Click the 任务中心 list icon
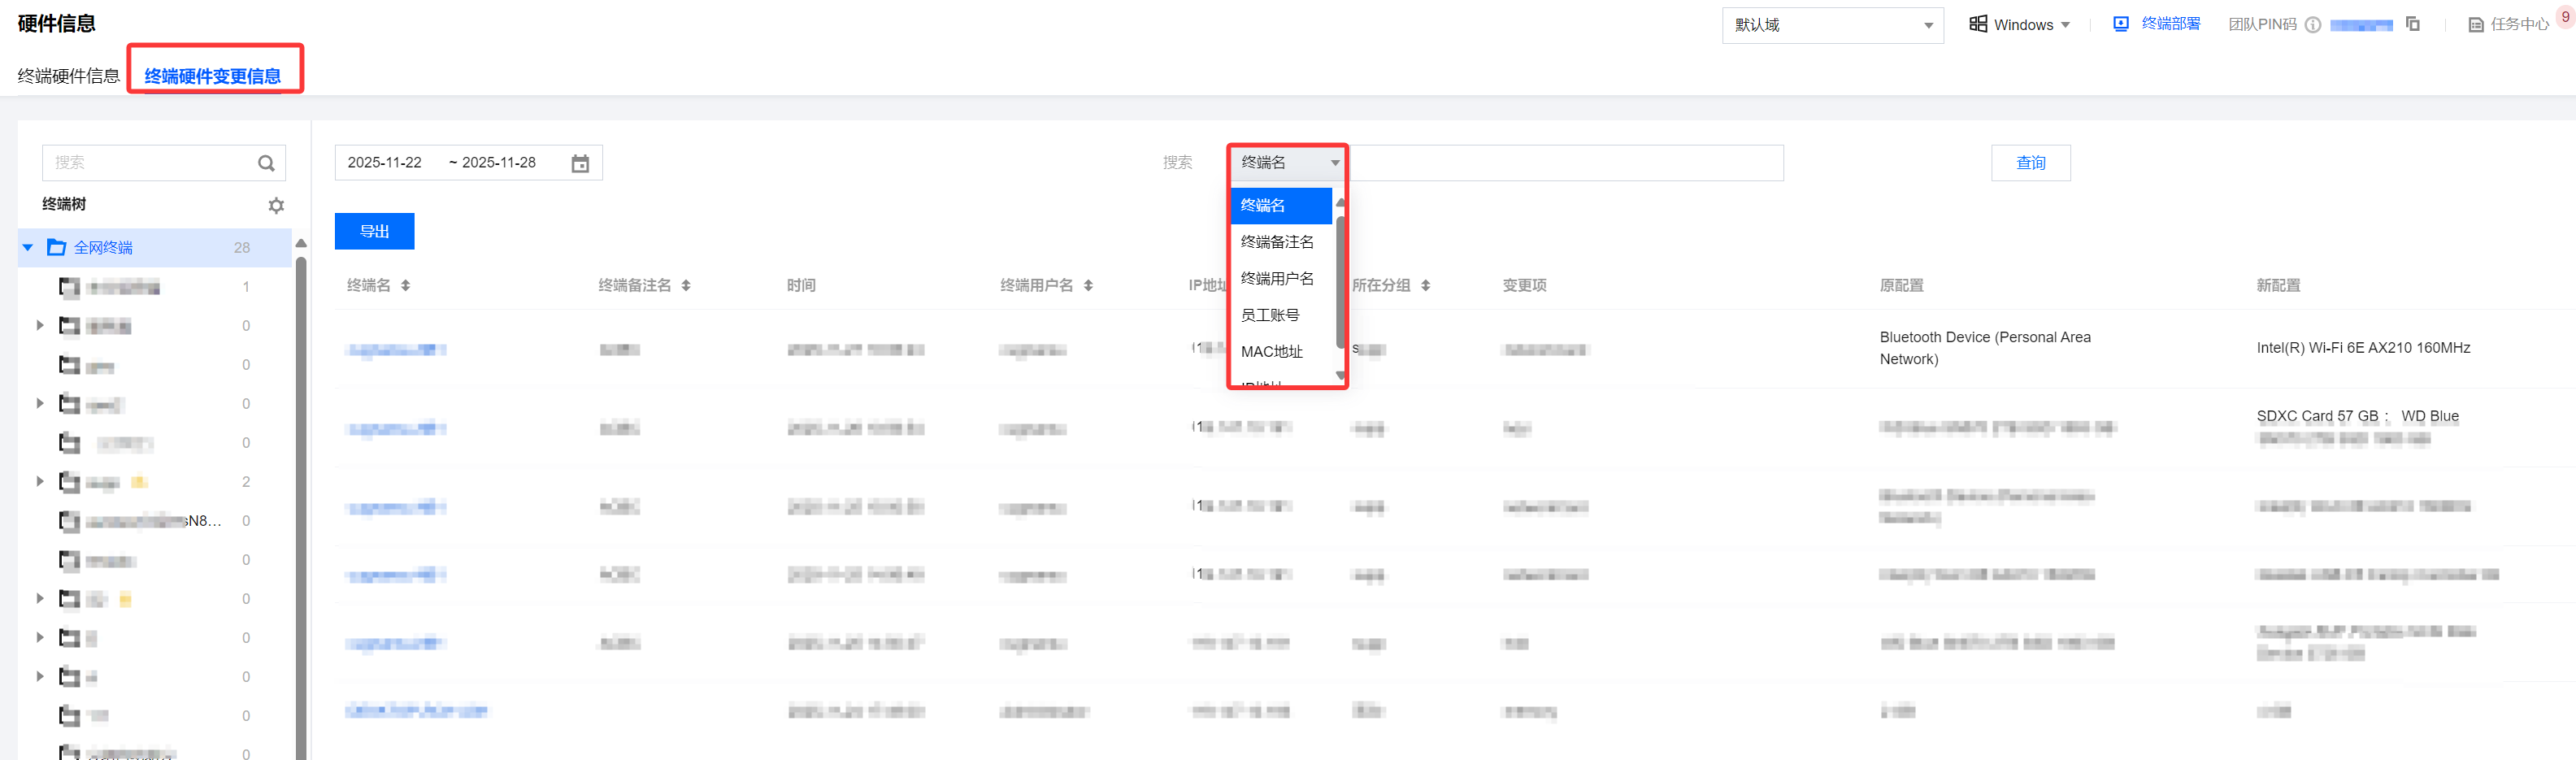2576x760 pixels. pos(2475,25)
